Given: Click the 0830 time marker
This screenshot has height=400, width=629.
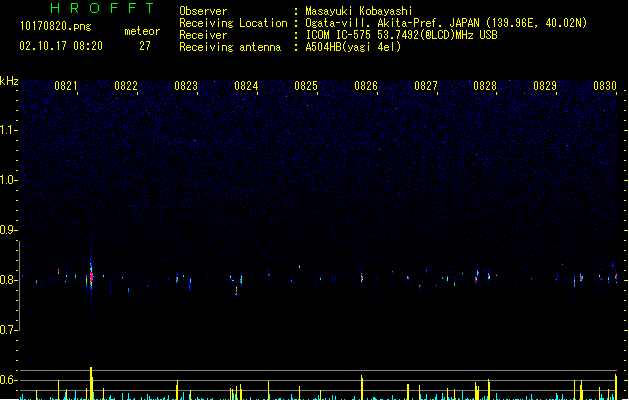Looking at the screenshot, I should point(605,86).
